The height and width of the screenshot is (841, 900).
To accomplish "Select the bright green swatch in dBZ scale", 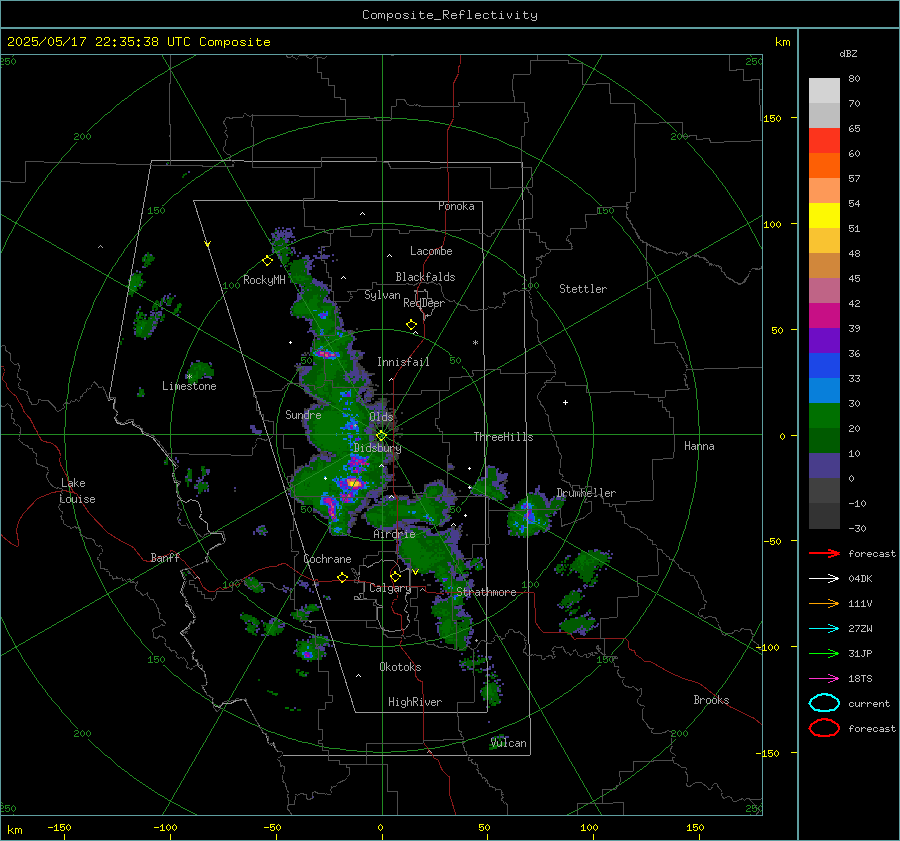I will pyautogui.click(x=824, y=416).
